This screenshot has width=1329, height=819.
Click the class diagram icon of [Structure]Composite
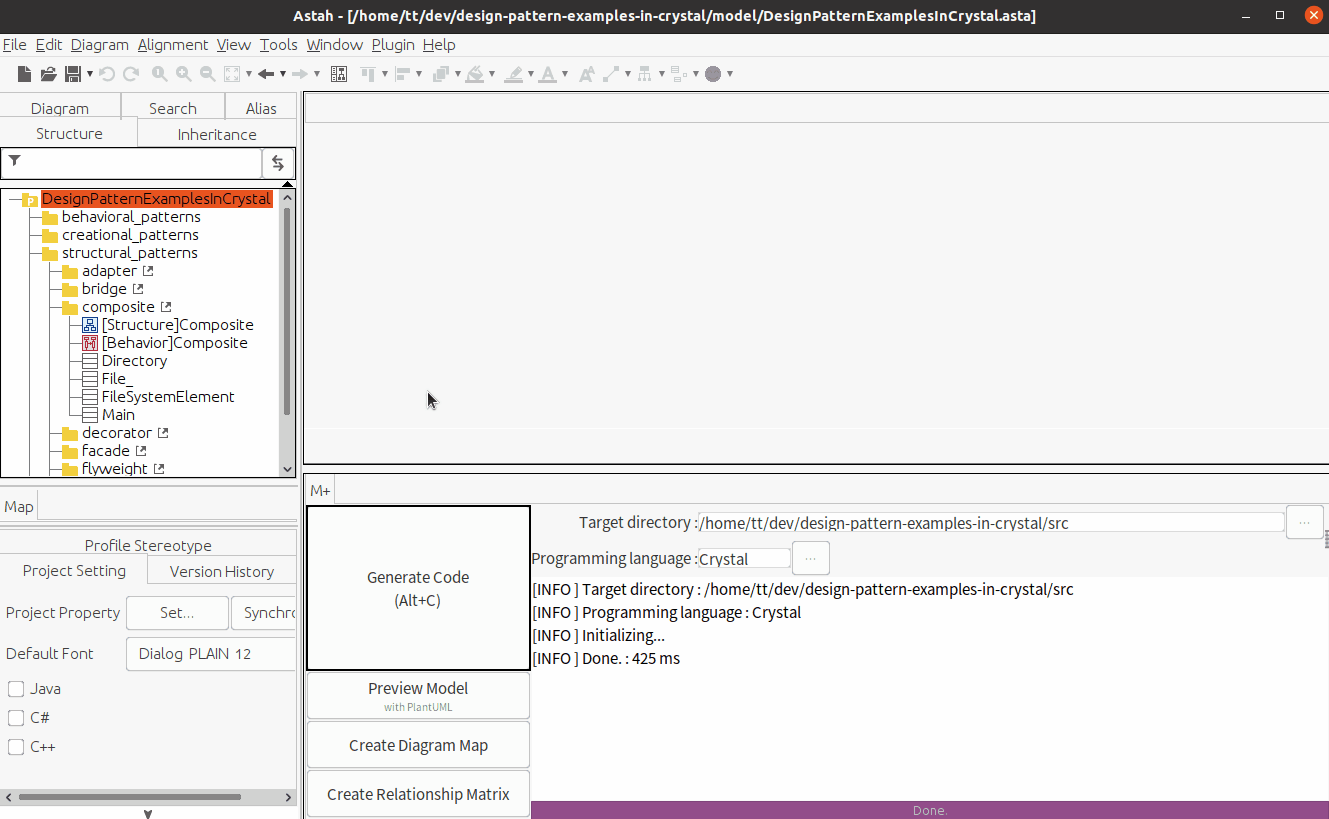pos(90,325)
